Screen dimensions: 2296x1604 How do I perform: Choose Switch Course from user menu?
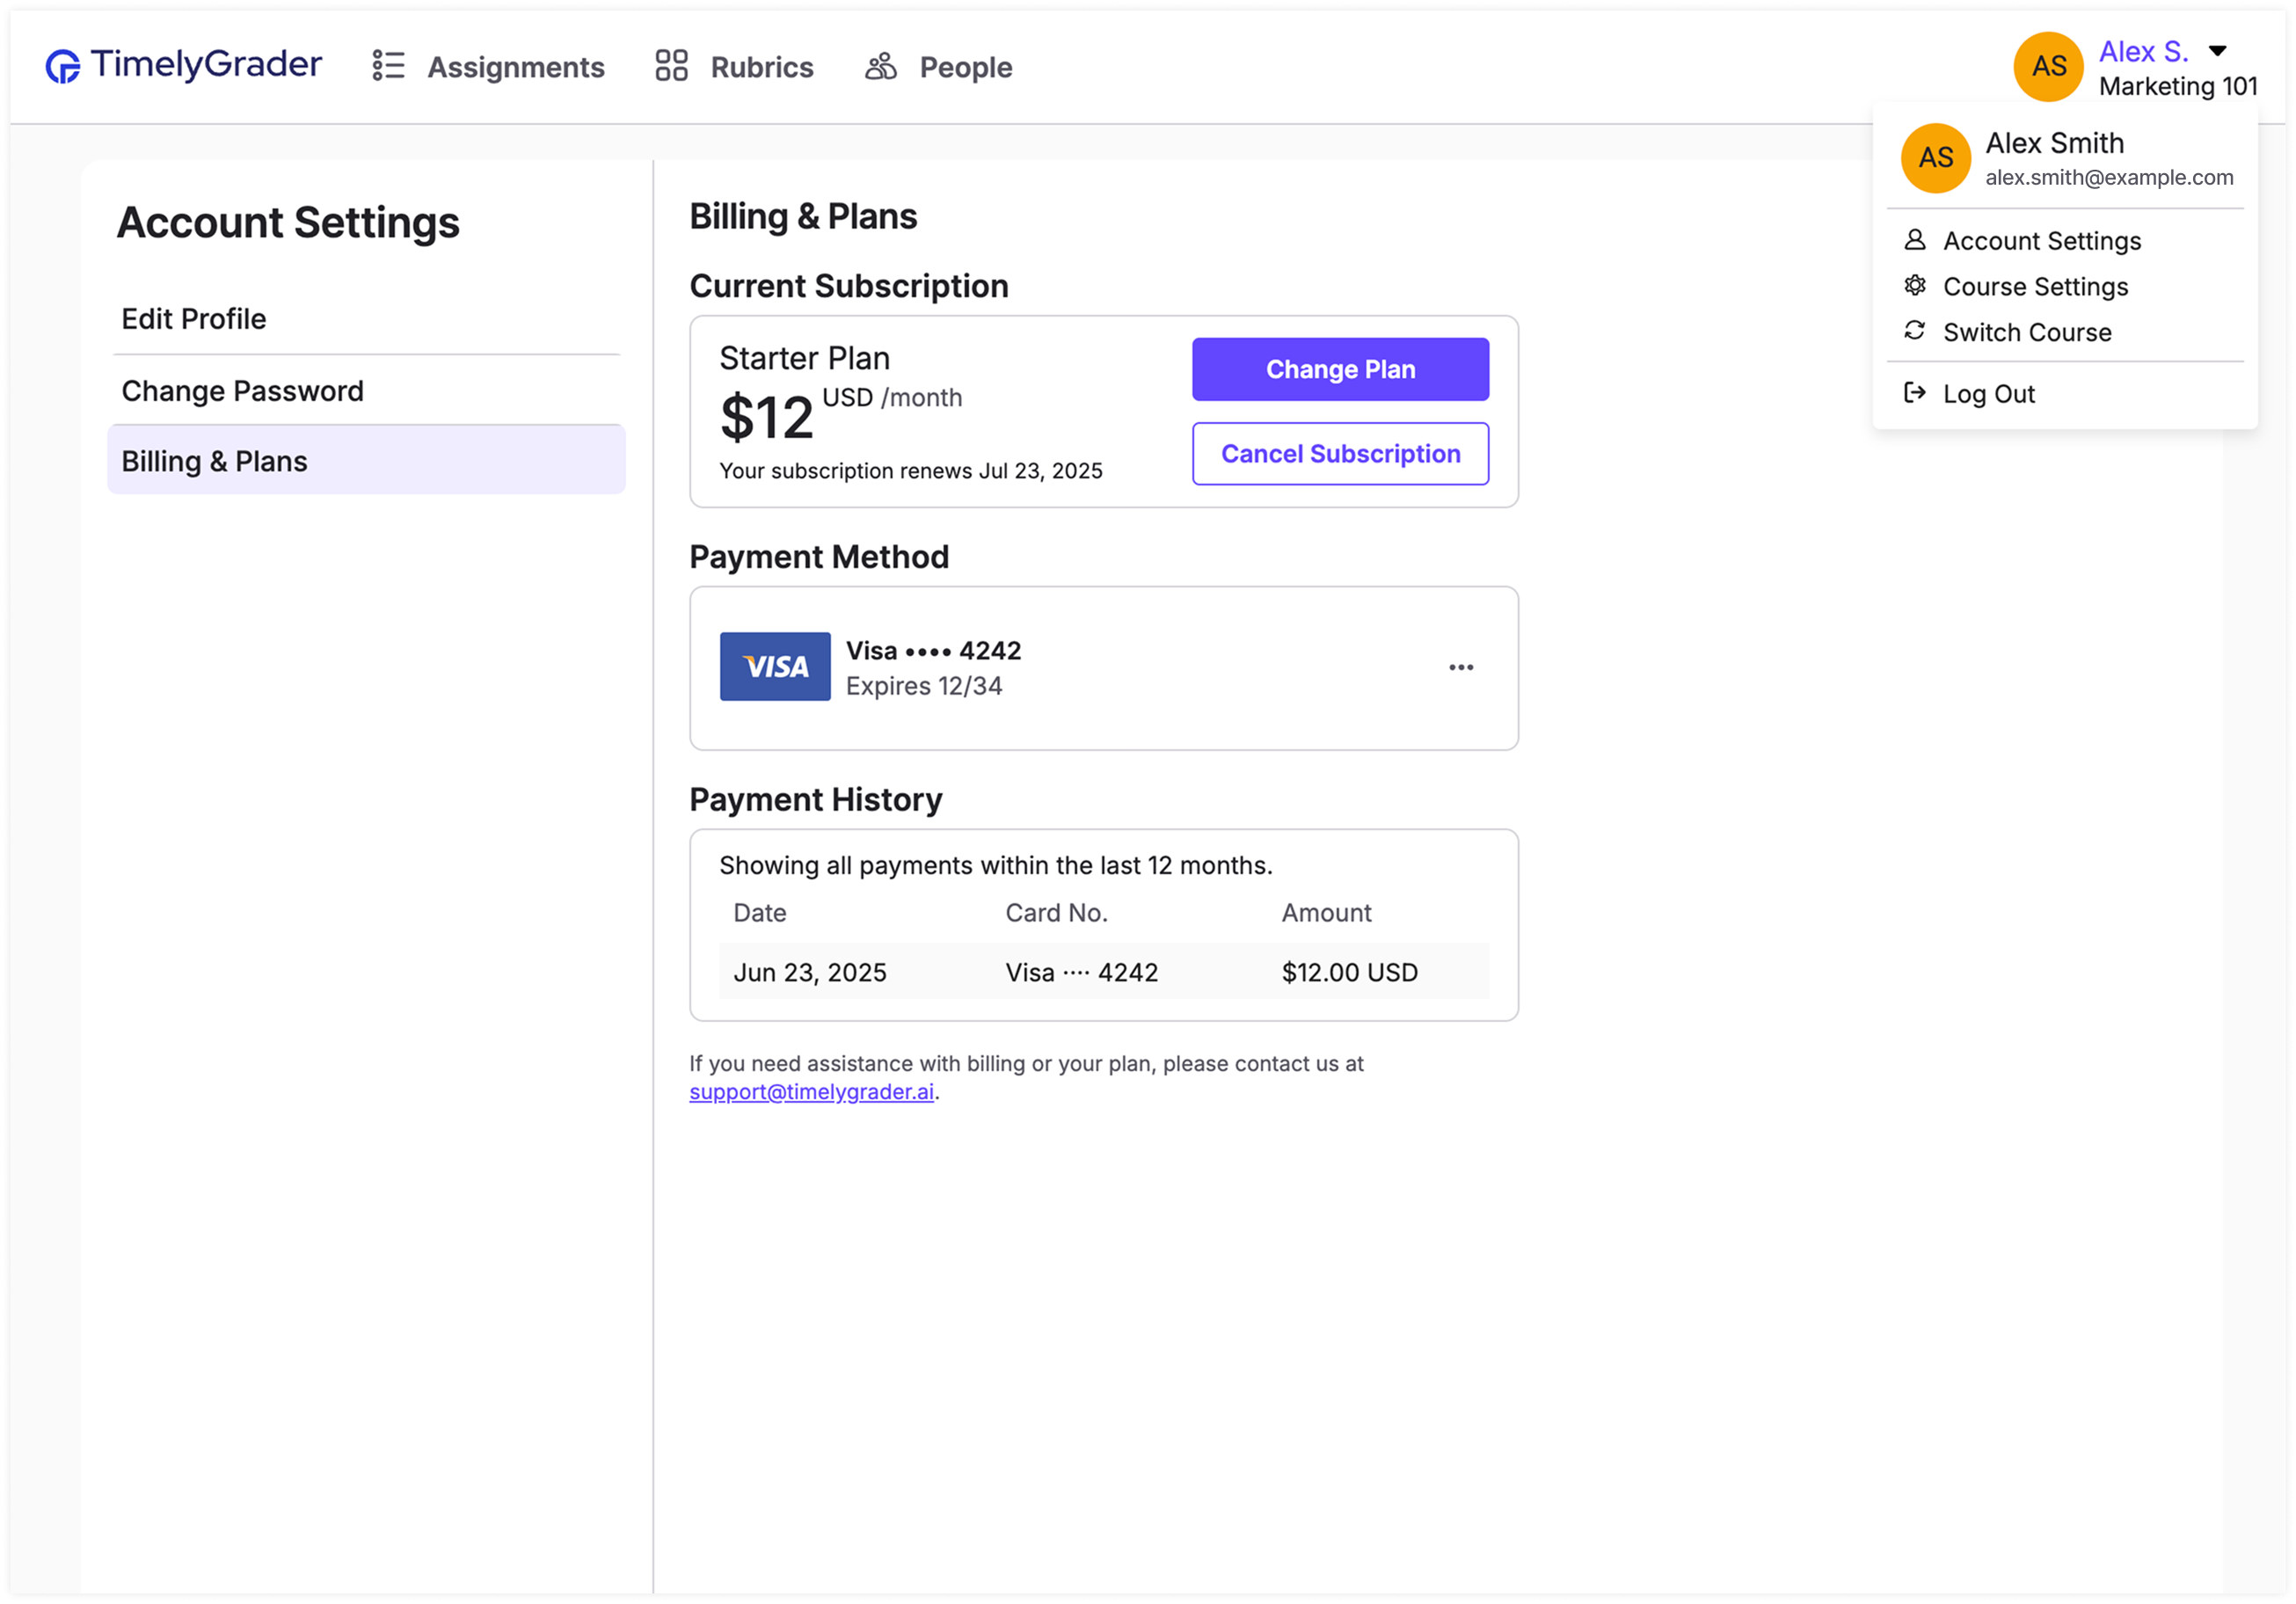2026,332
